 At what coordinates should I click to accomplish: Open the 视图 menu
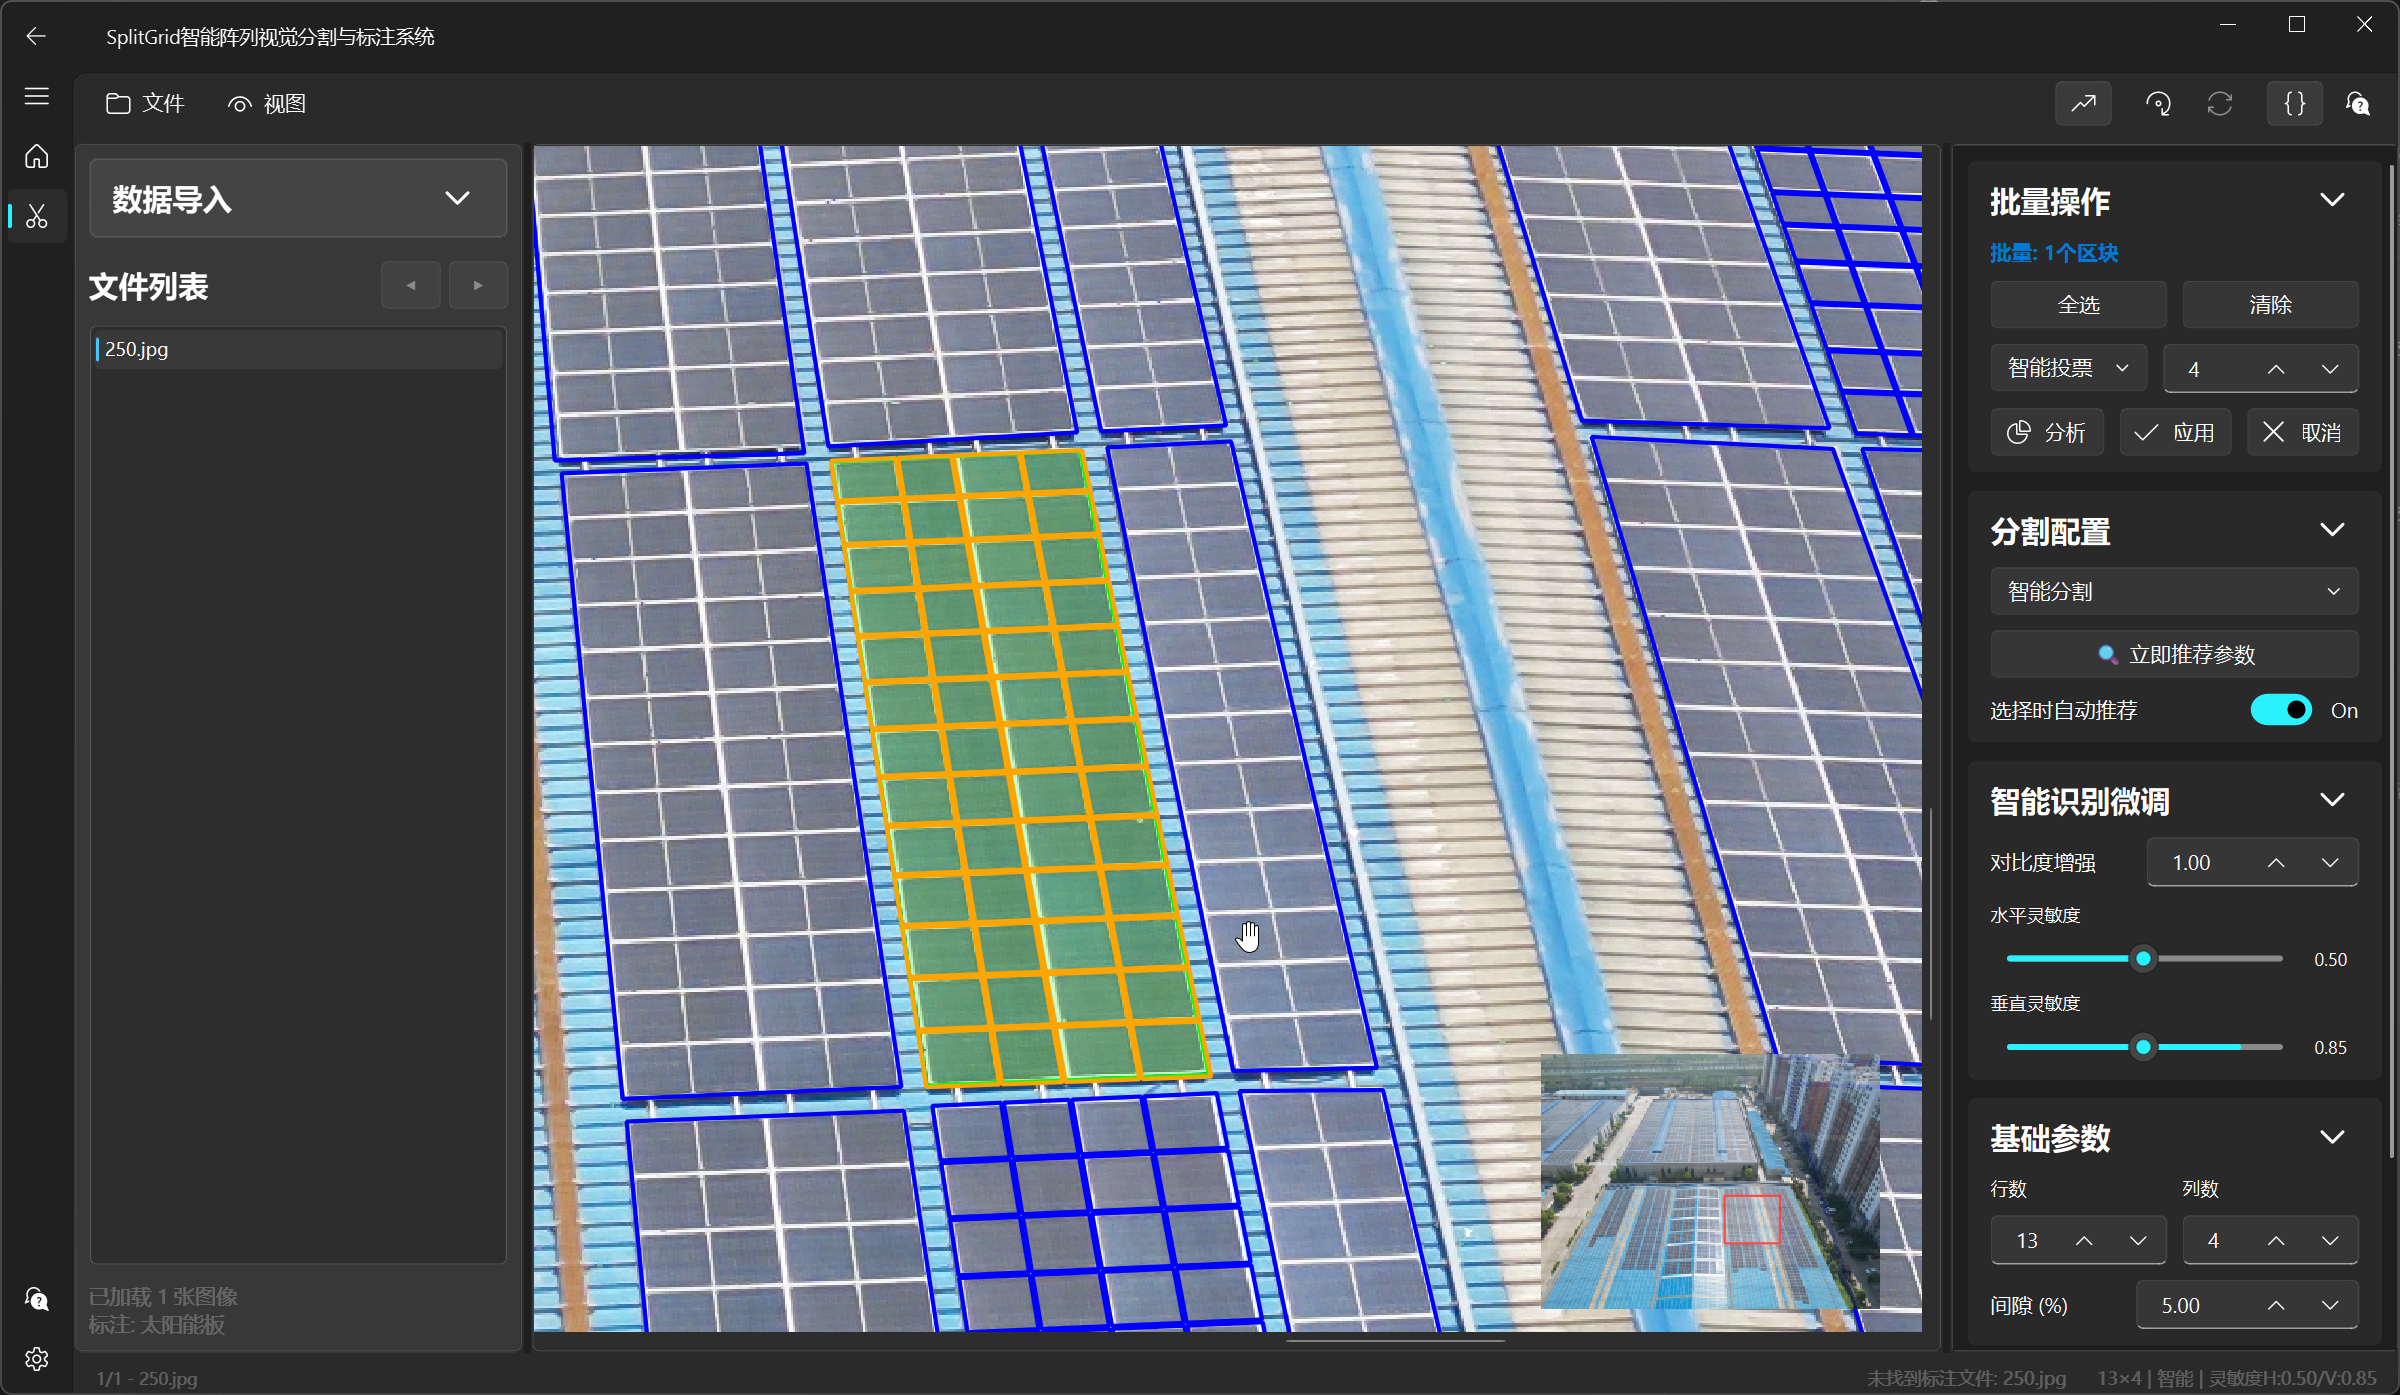coord(267,103)
